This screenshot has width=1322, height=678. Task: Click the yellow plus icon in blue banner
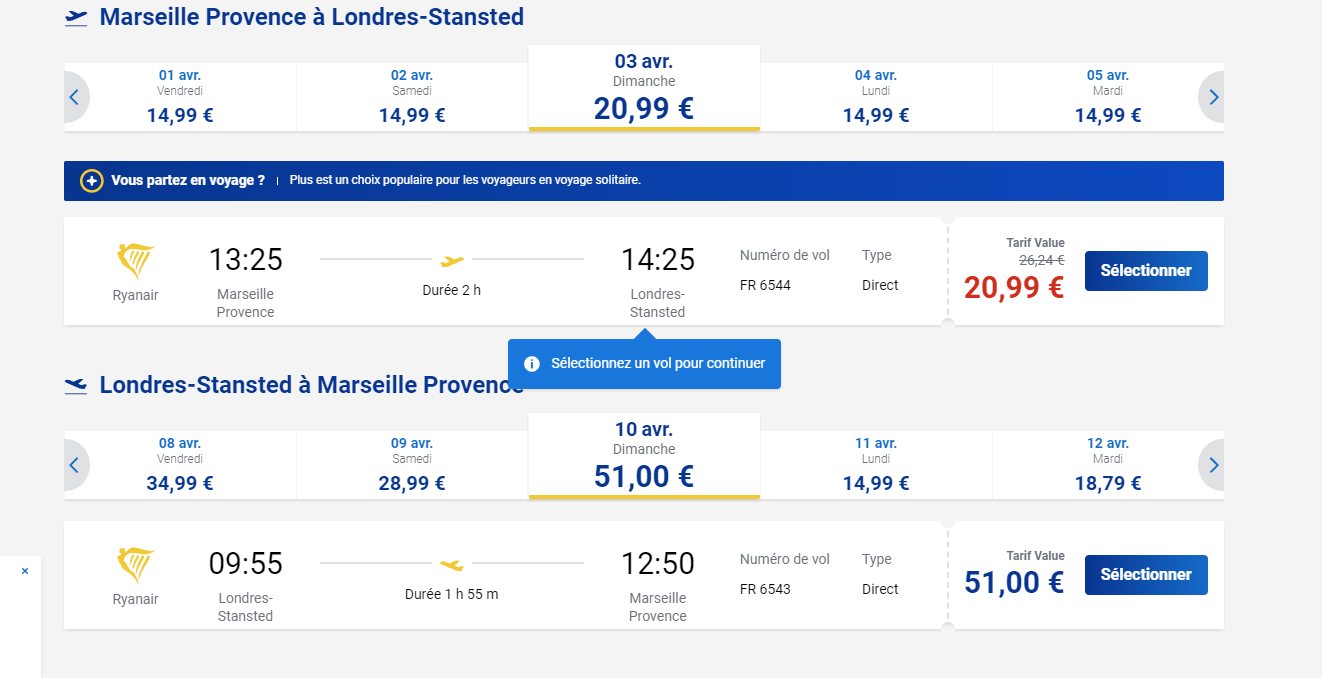(x=92, y=181)
